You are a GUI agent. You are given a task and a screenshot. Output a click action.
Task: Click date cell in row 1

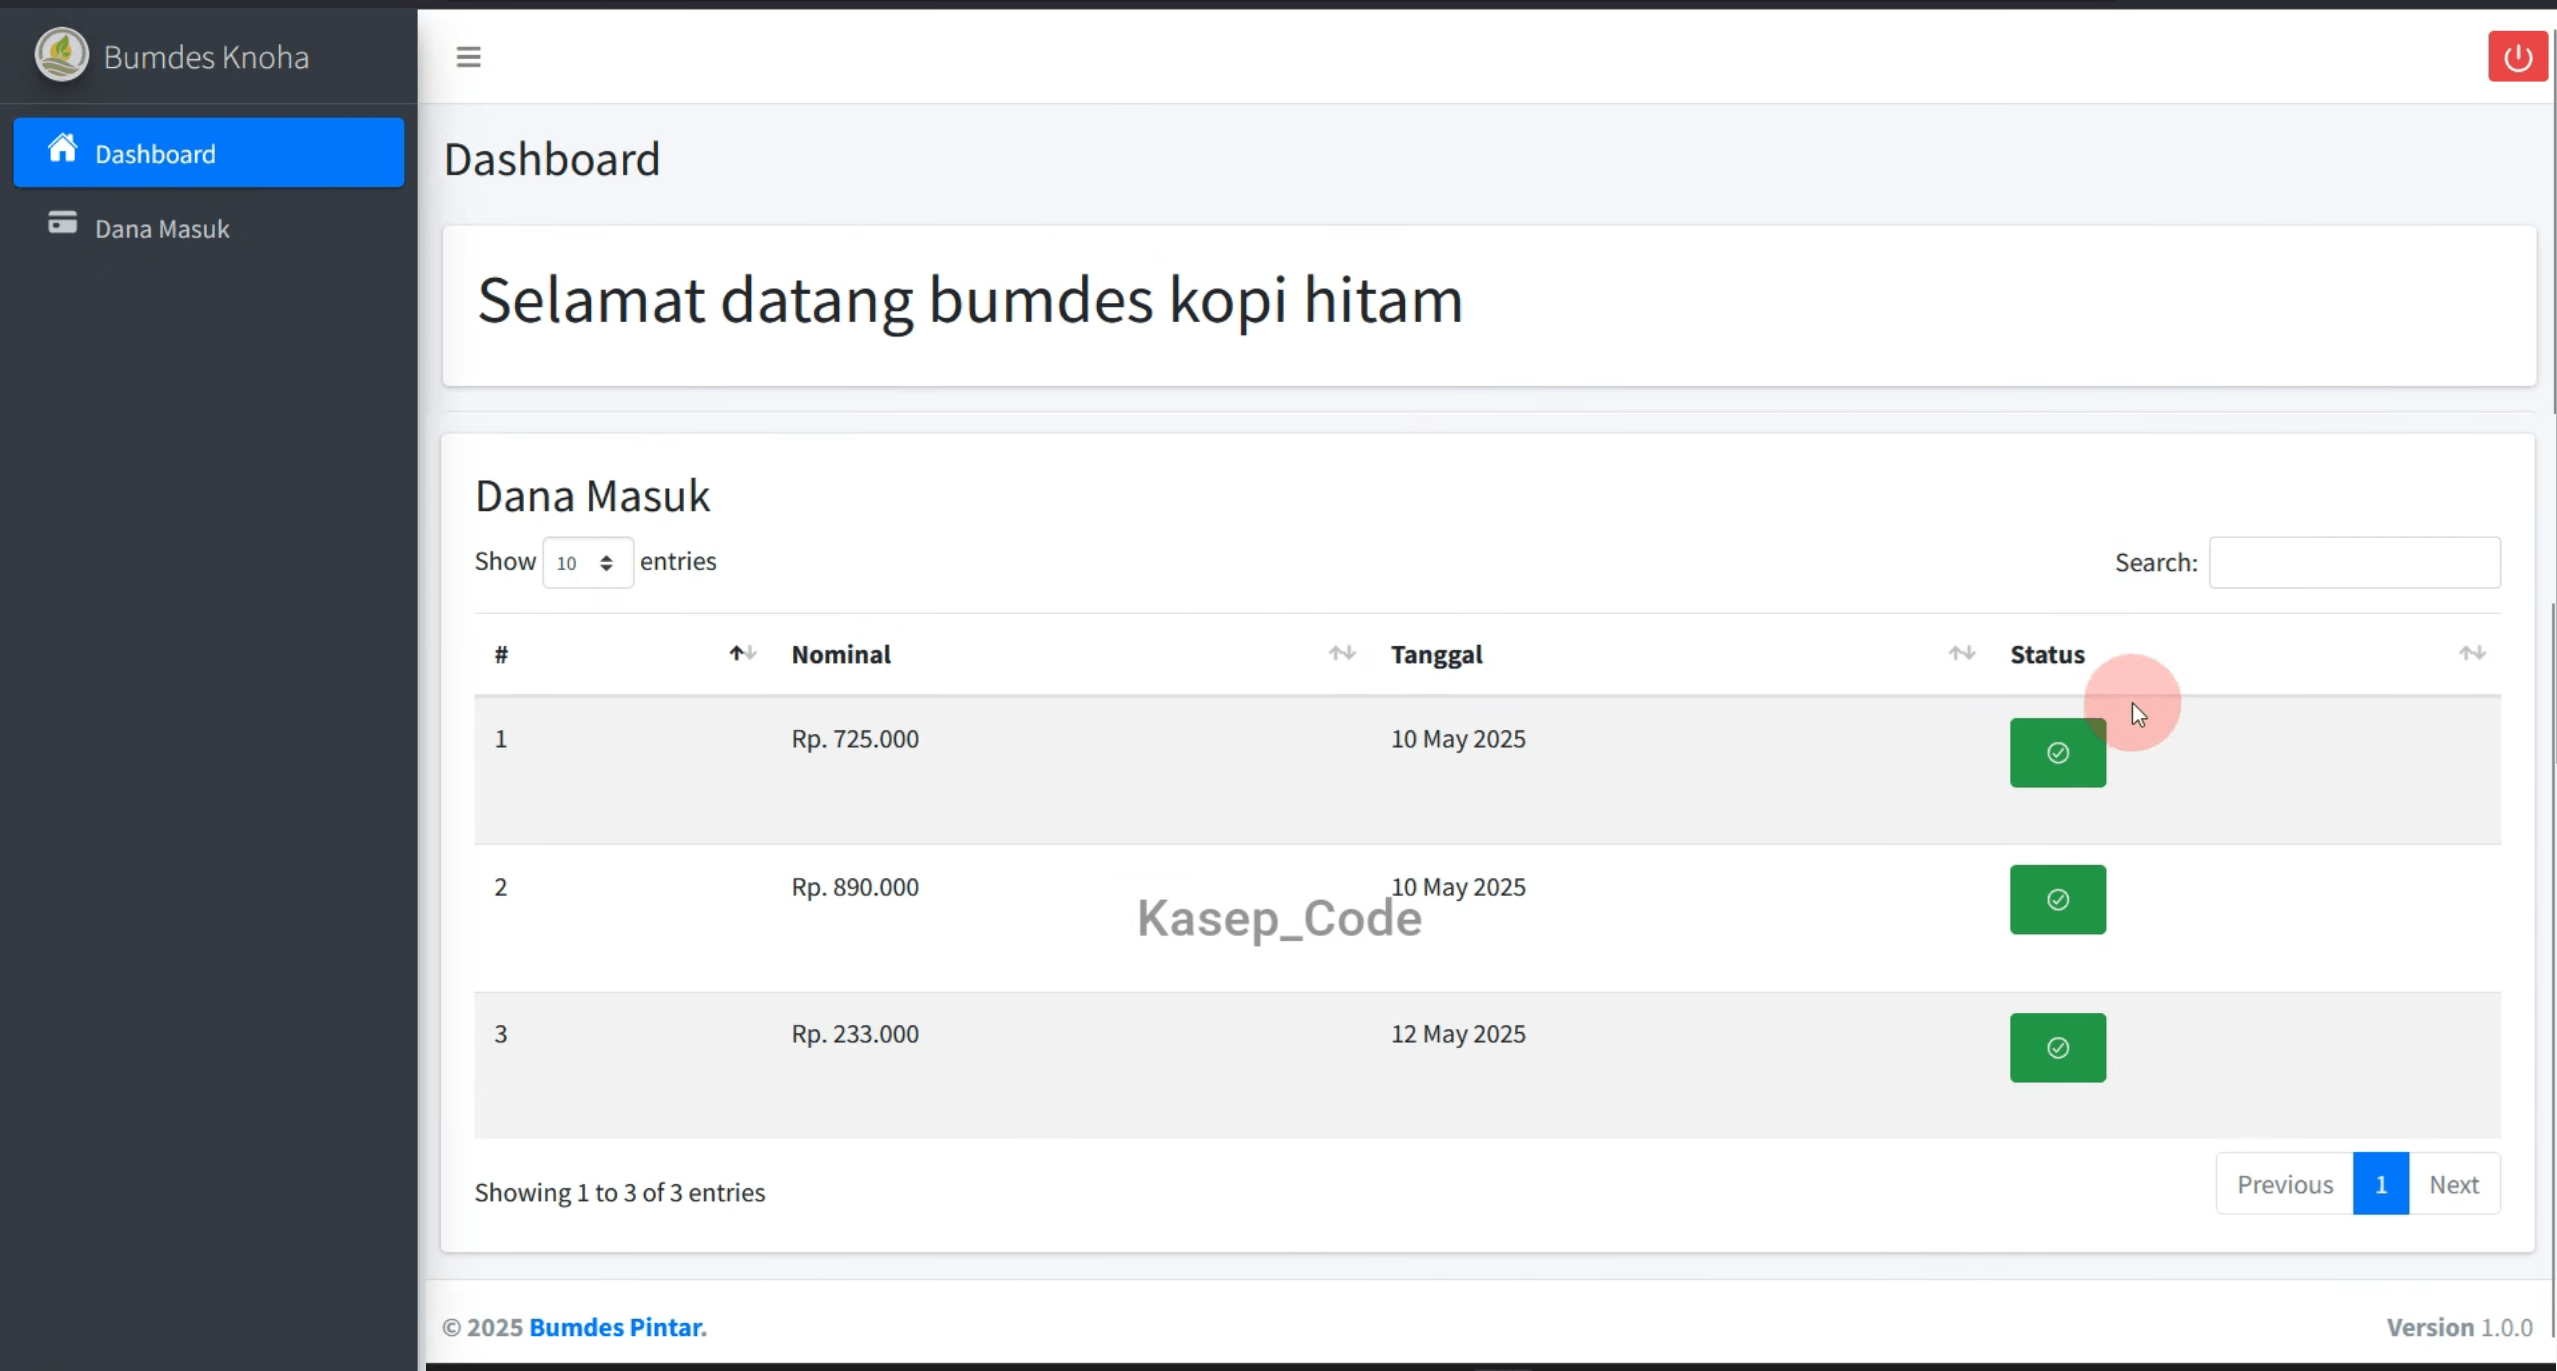point(1458,739)
